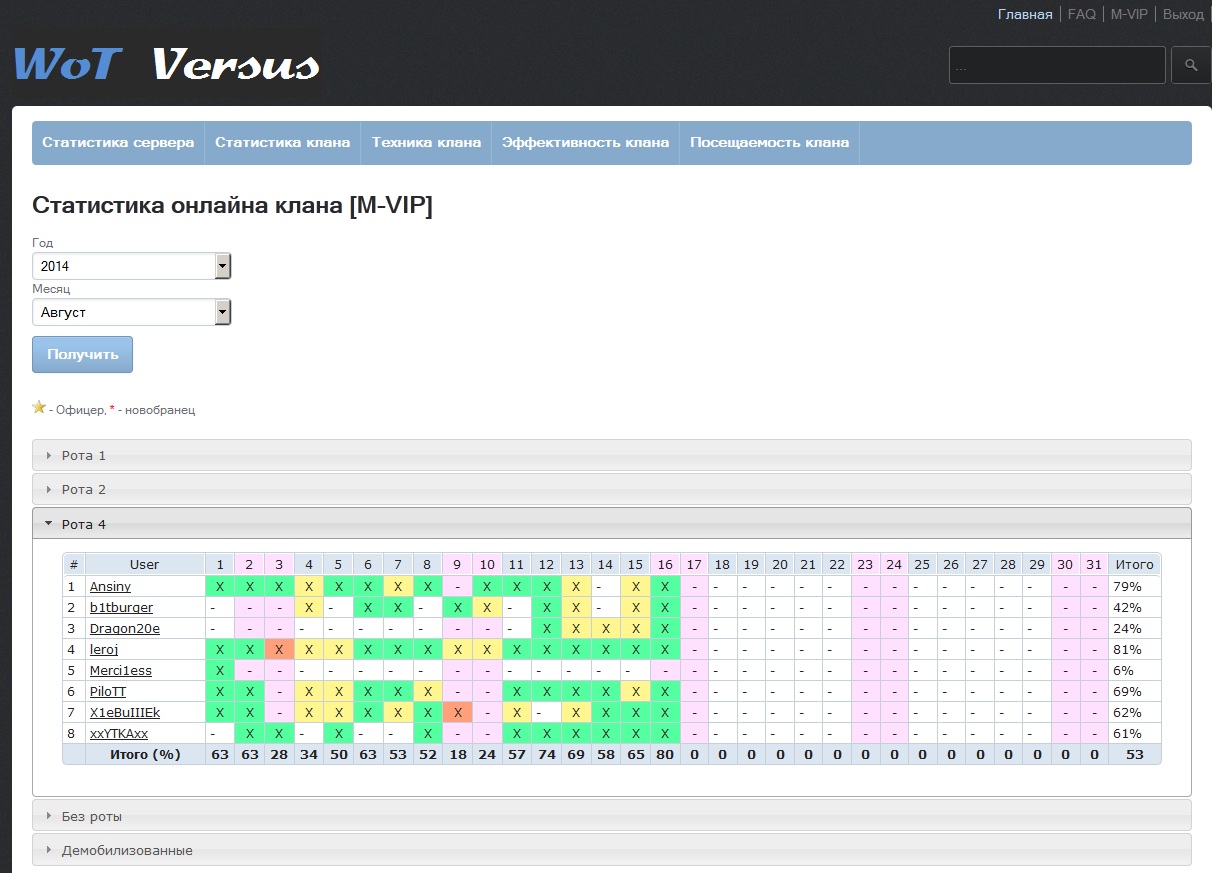Expand the Демобилизованные section

(127, 851)
